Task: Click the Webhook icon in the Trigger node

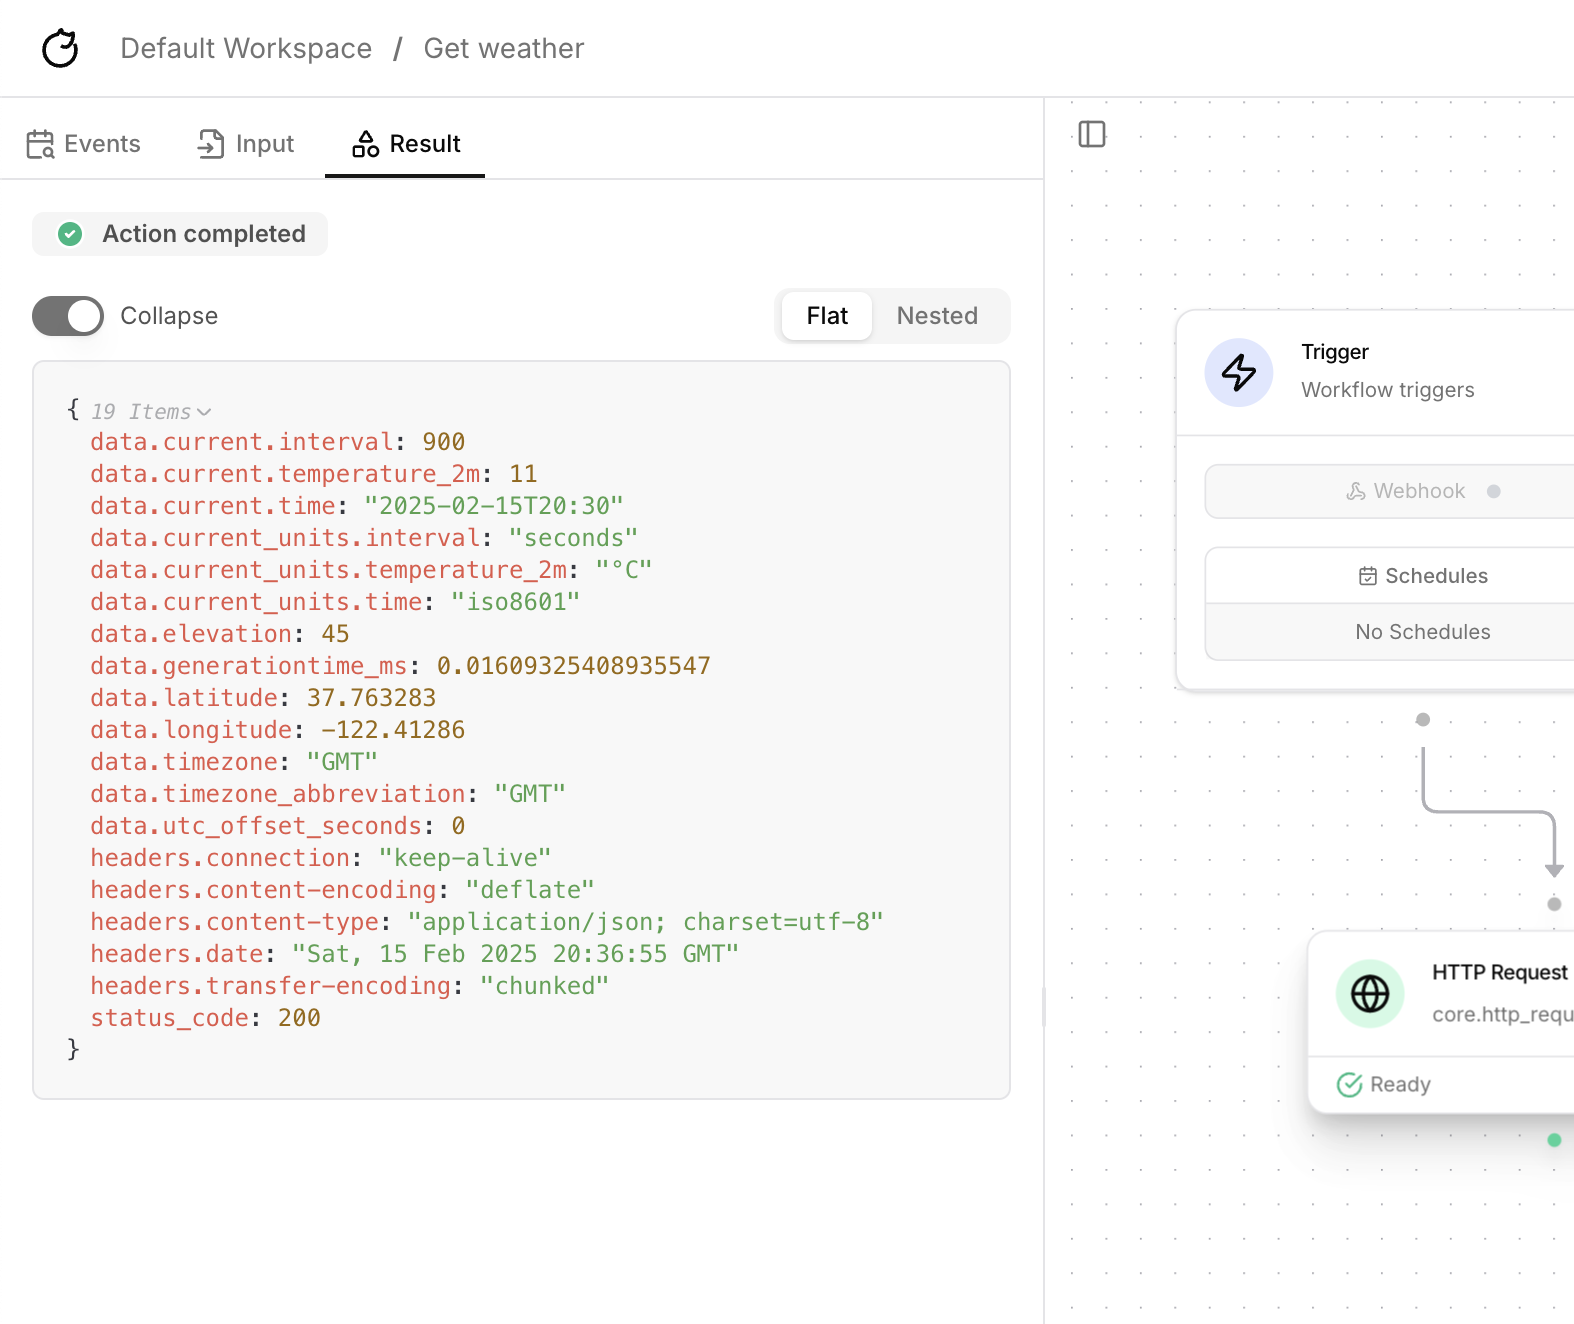Action: click(1356, 491)
